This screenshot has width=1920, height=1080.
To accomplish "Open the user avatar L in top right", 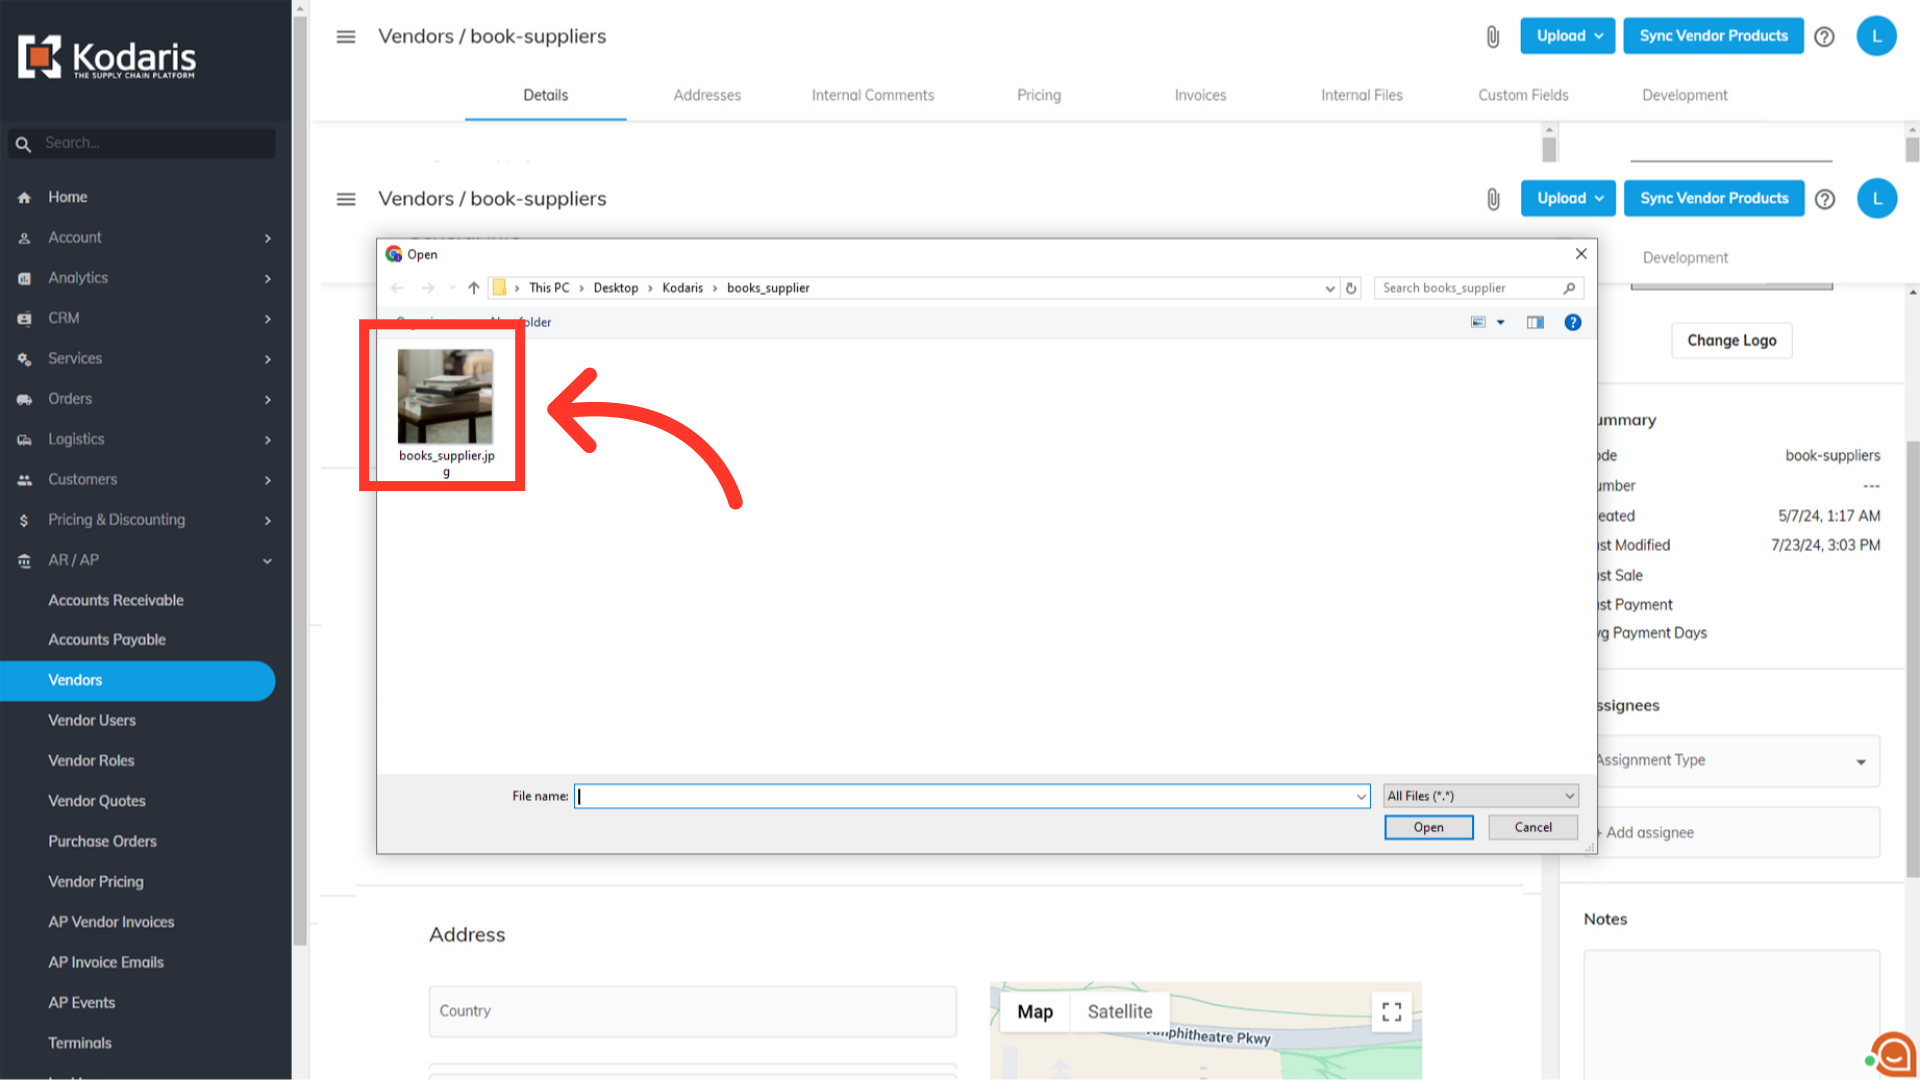I will pos(1876,37).
